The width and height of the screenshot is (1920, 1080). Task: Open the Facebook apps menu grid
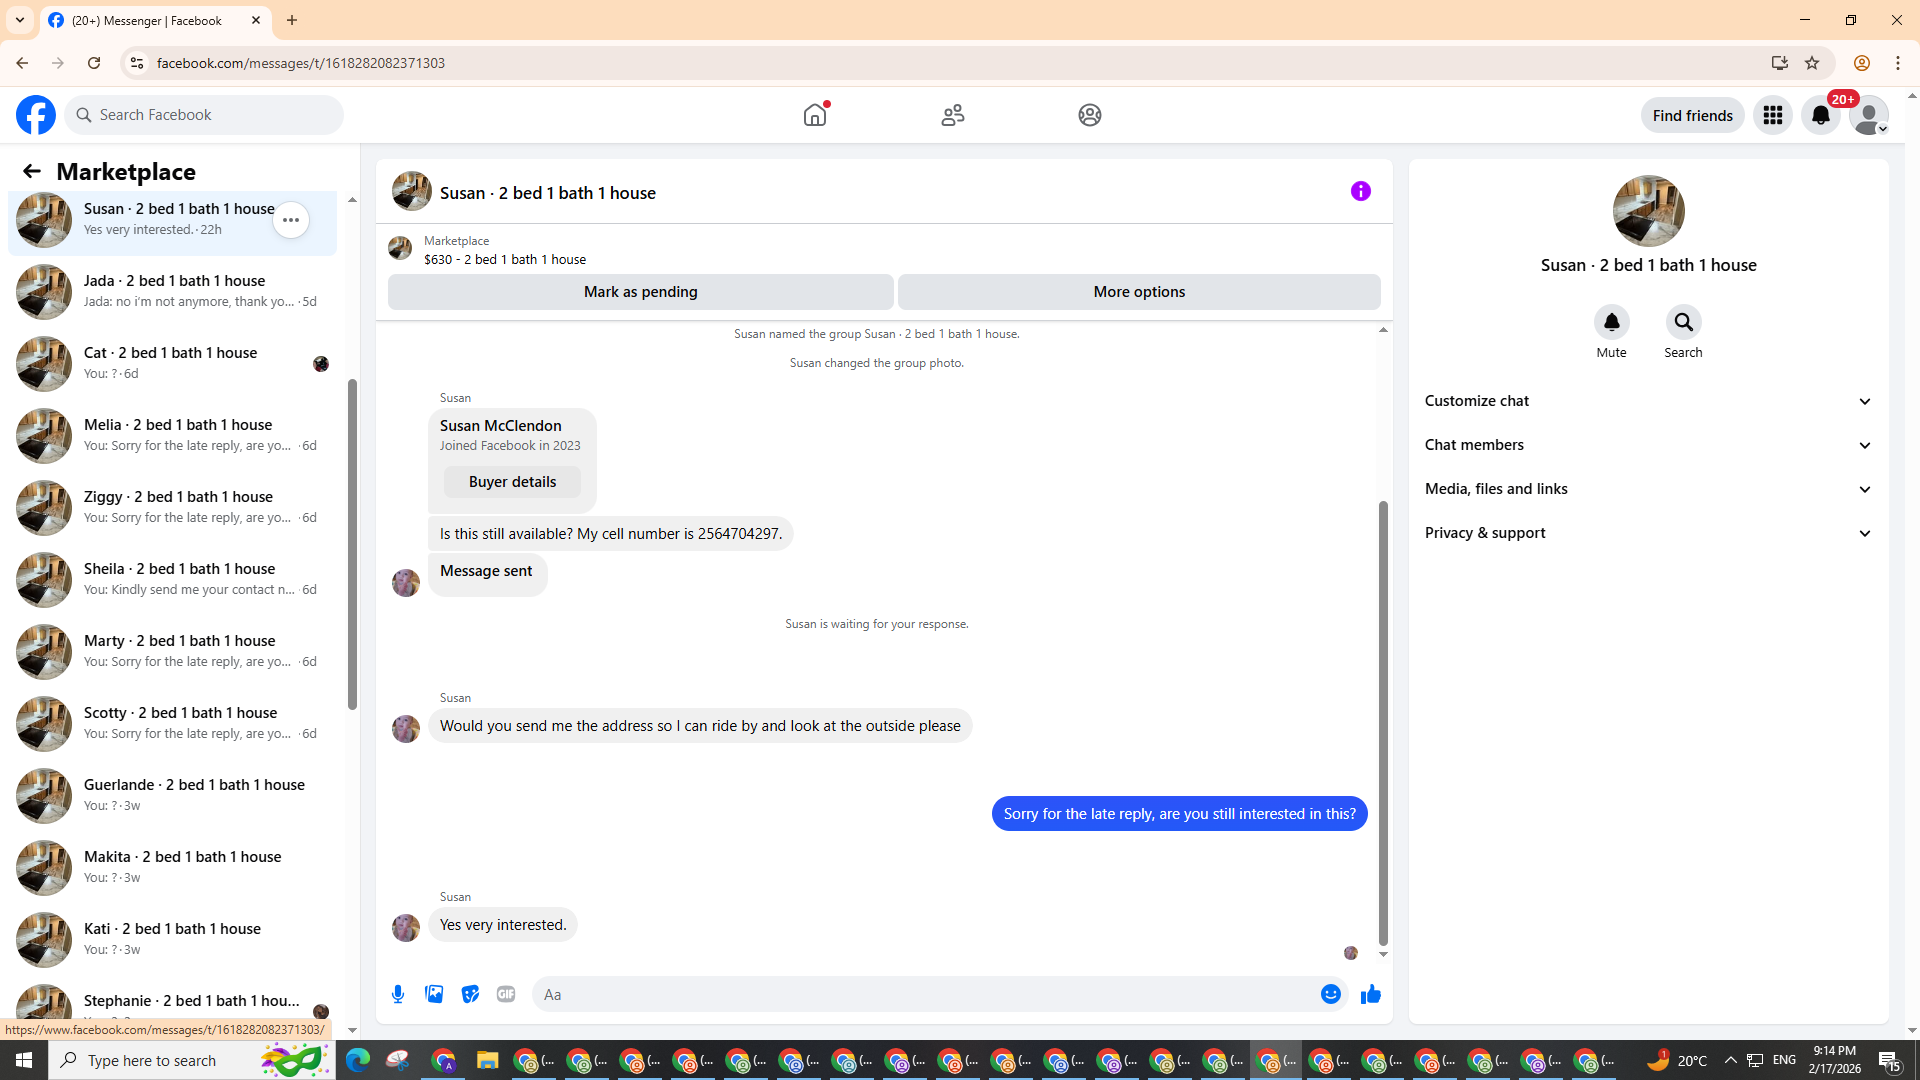point(1772,115)
